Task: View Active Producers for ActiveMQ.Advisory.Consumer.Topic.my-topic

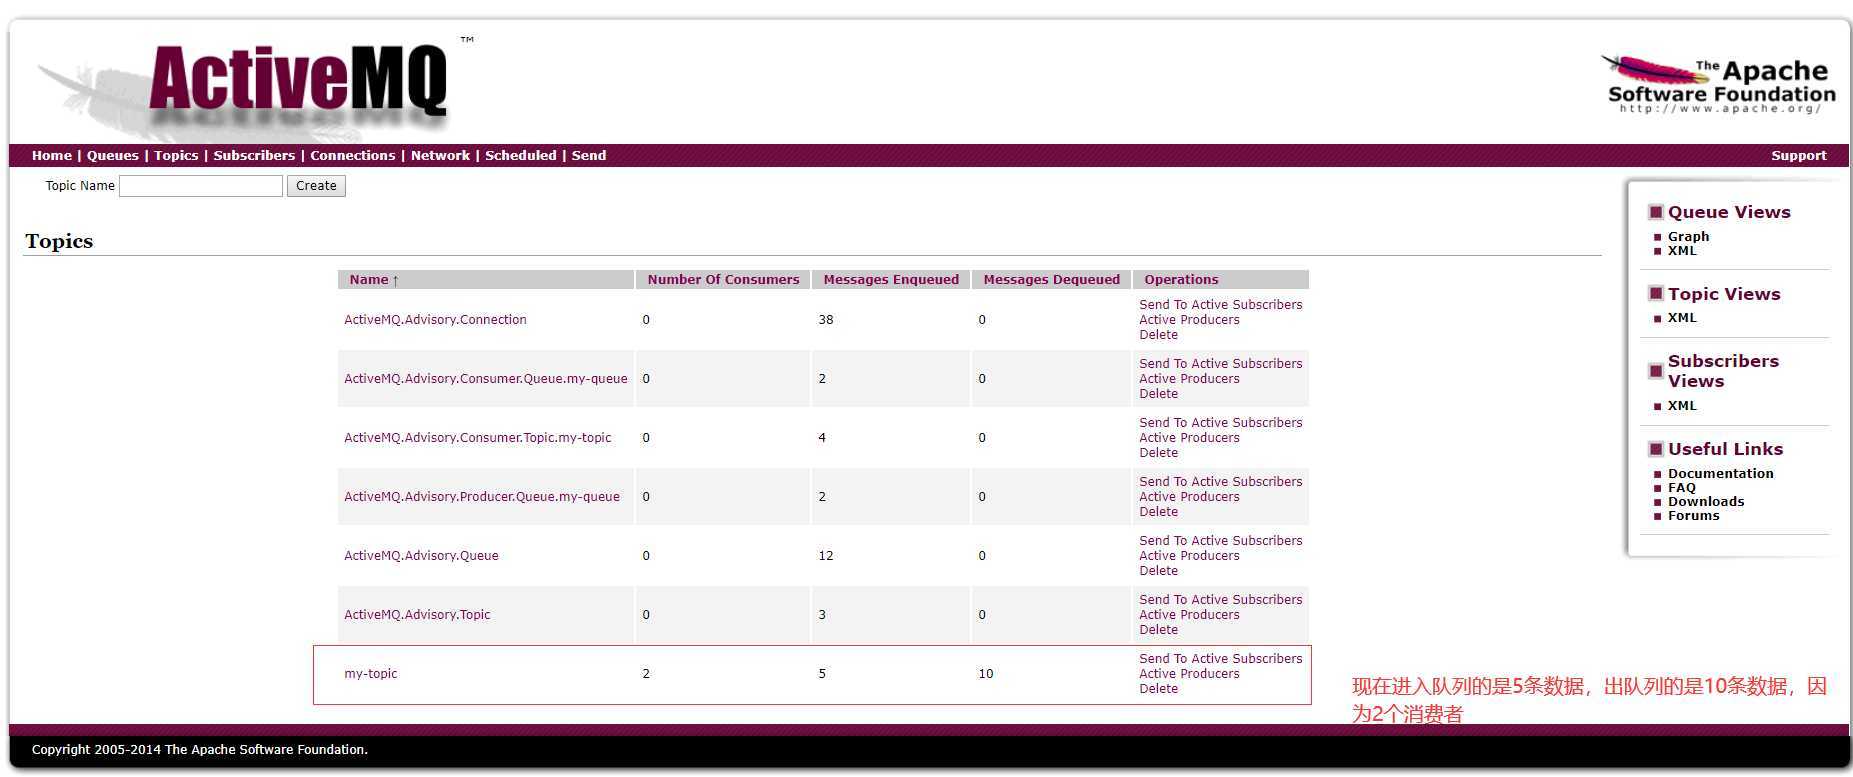Action: click(1189, 438)
